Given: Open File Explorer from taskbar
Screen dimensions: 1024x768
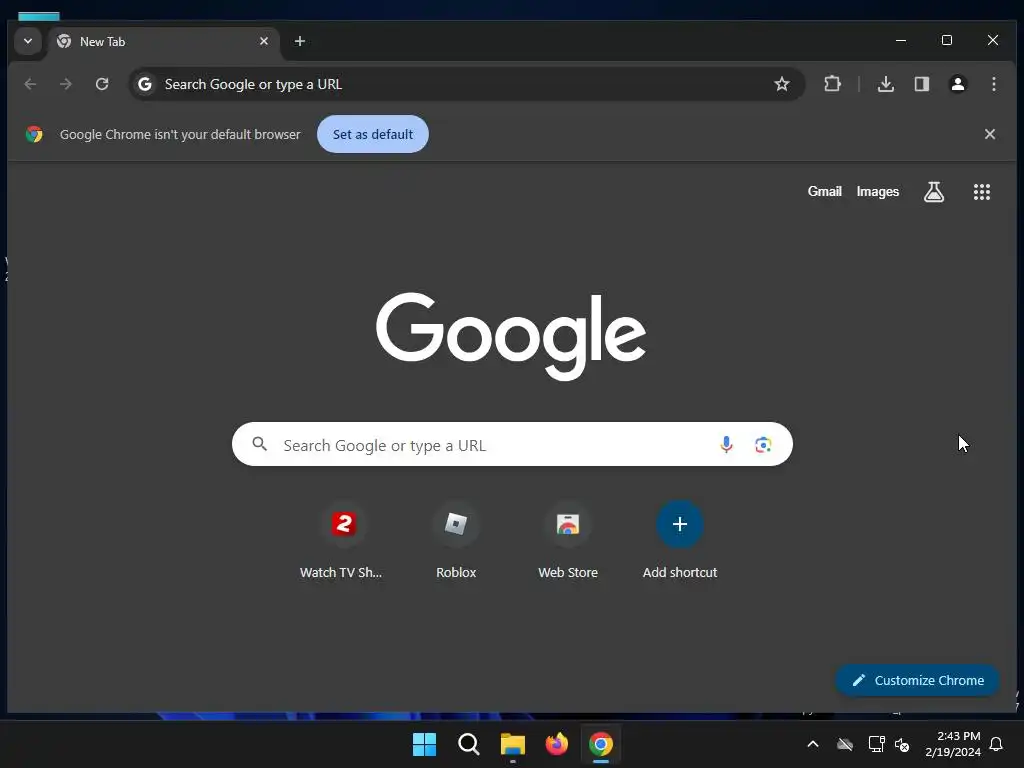Looking at the screenshot, I should click(513, 744).
